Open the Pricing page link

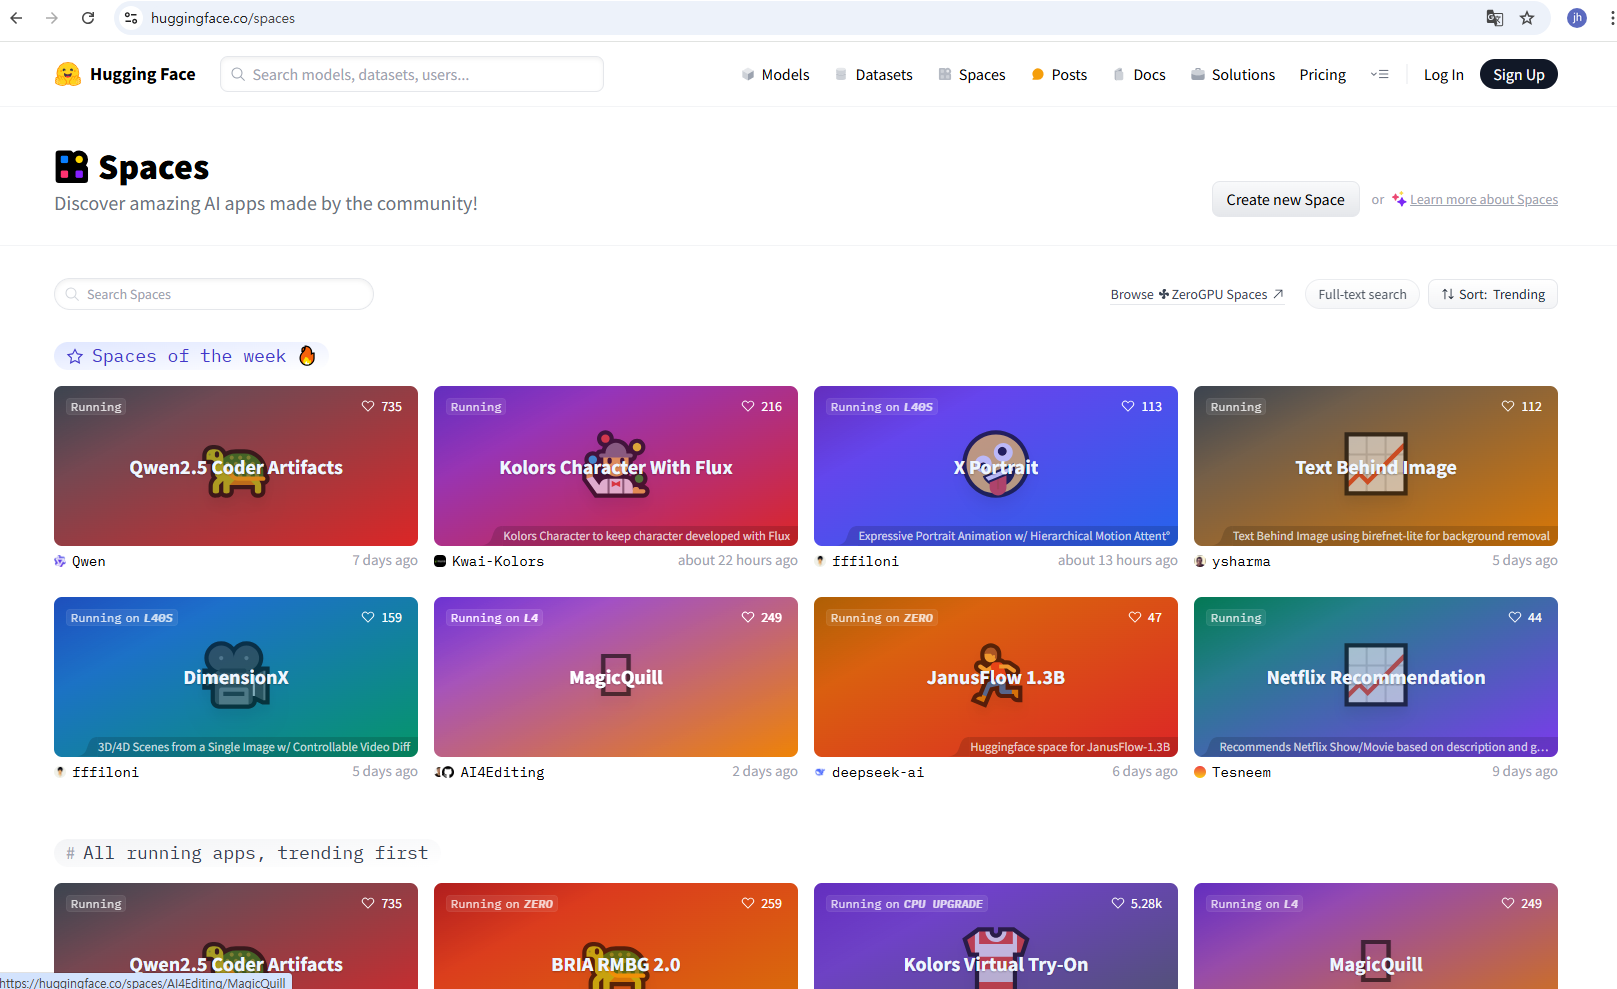pos(1322,74)
